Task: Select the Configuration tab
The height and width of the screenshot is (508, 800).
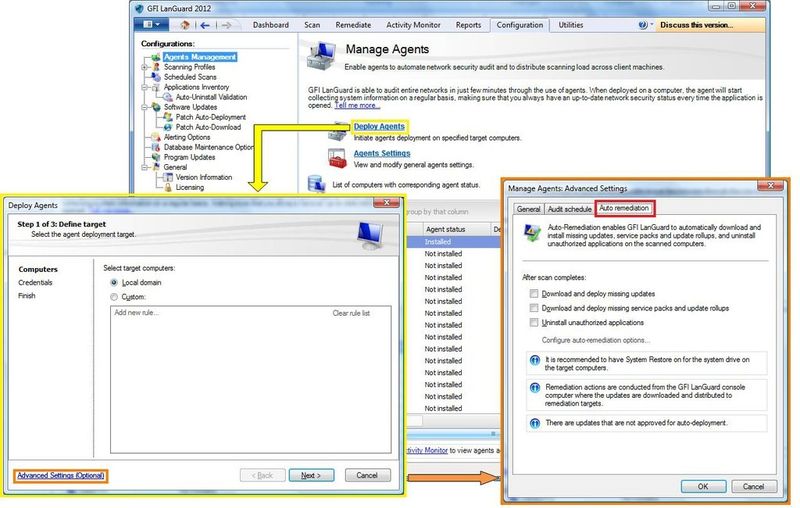Action: point(519,25)
